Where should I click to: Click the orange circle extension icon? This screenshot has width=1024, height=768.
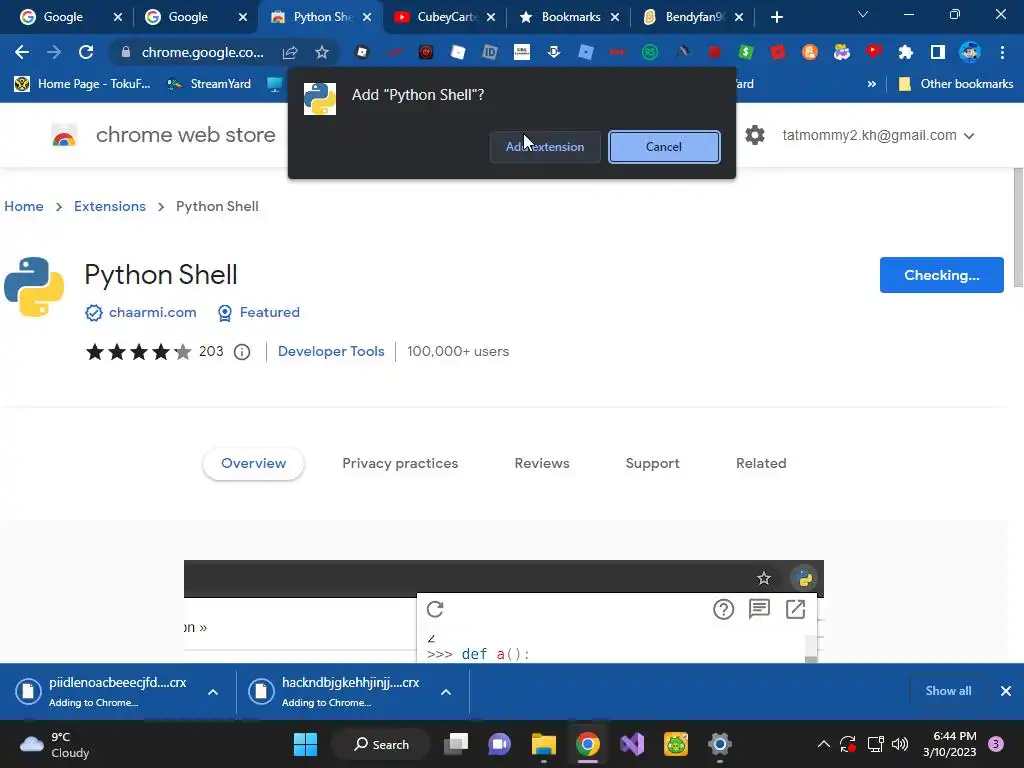coord(810,52)
